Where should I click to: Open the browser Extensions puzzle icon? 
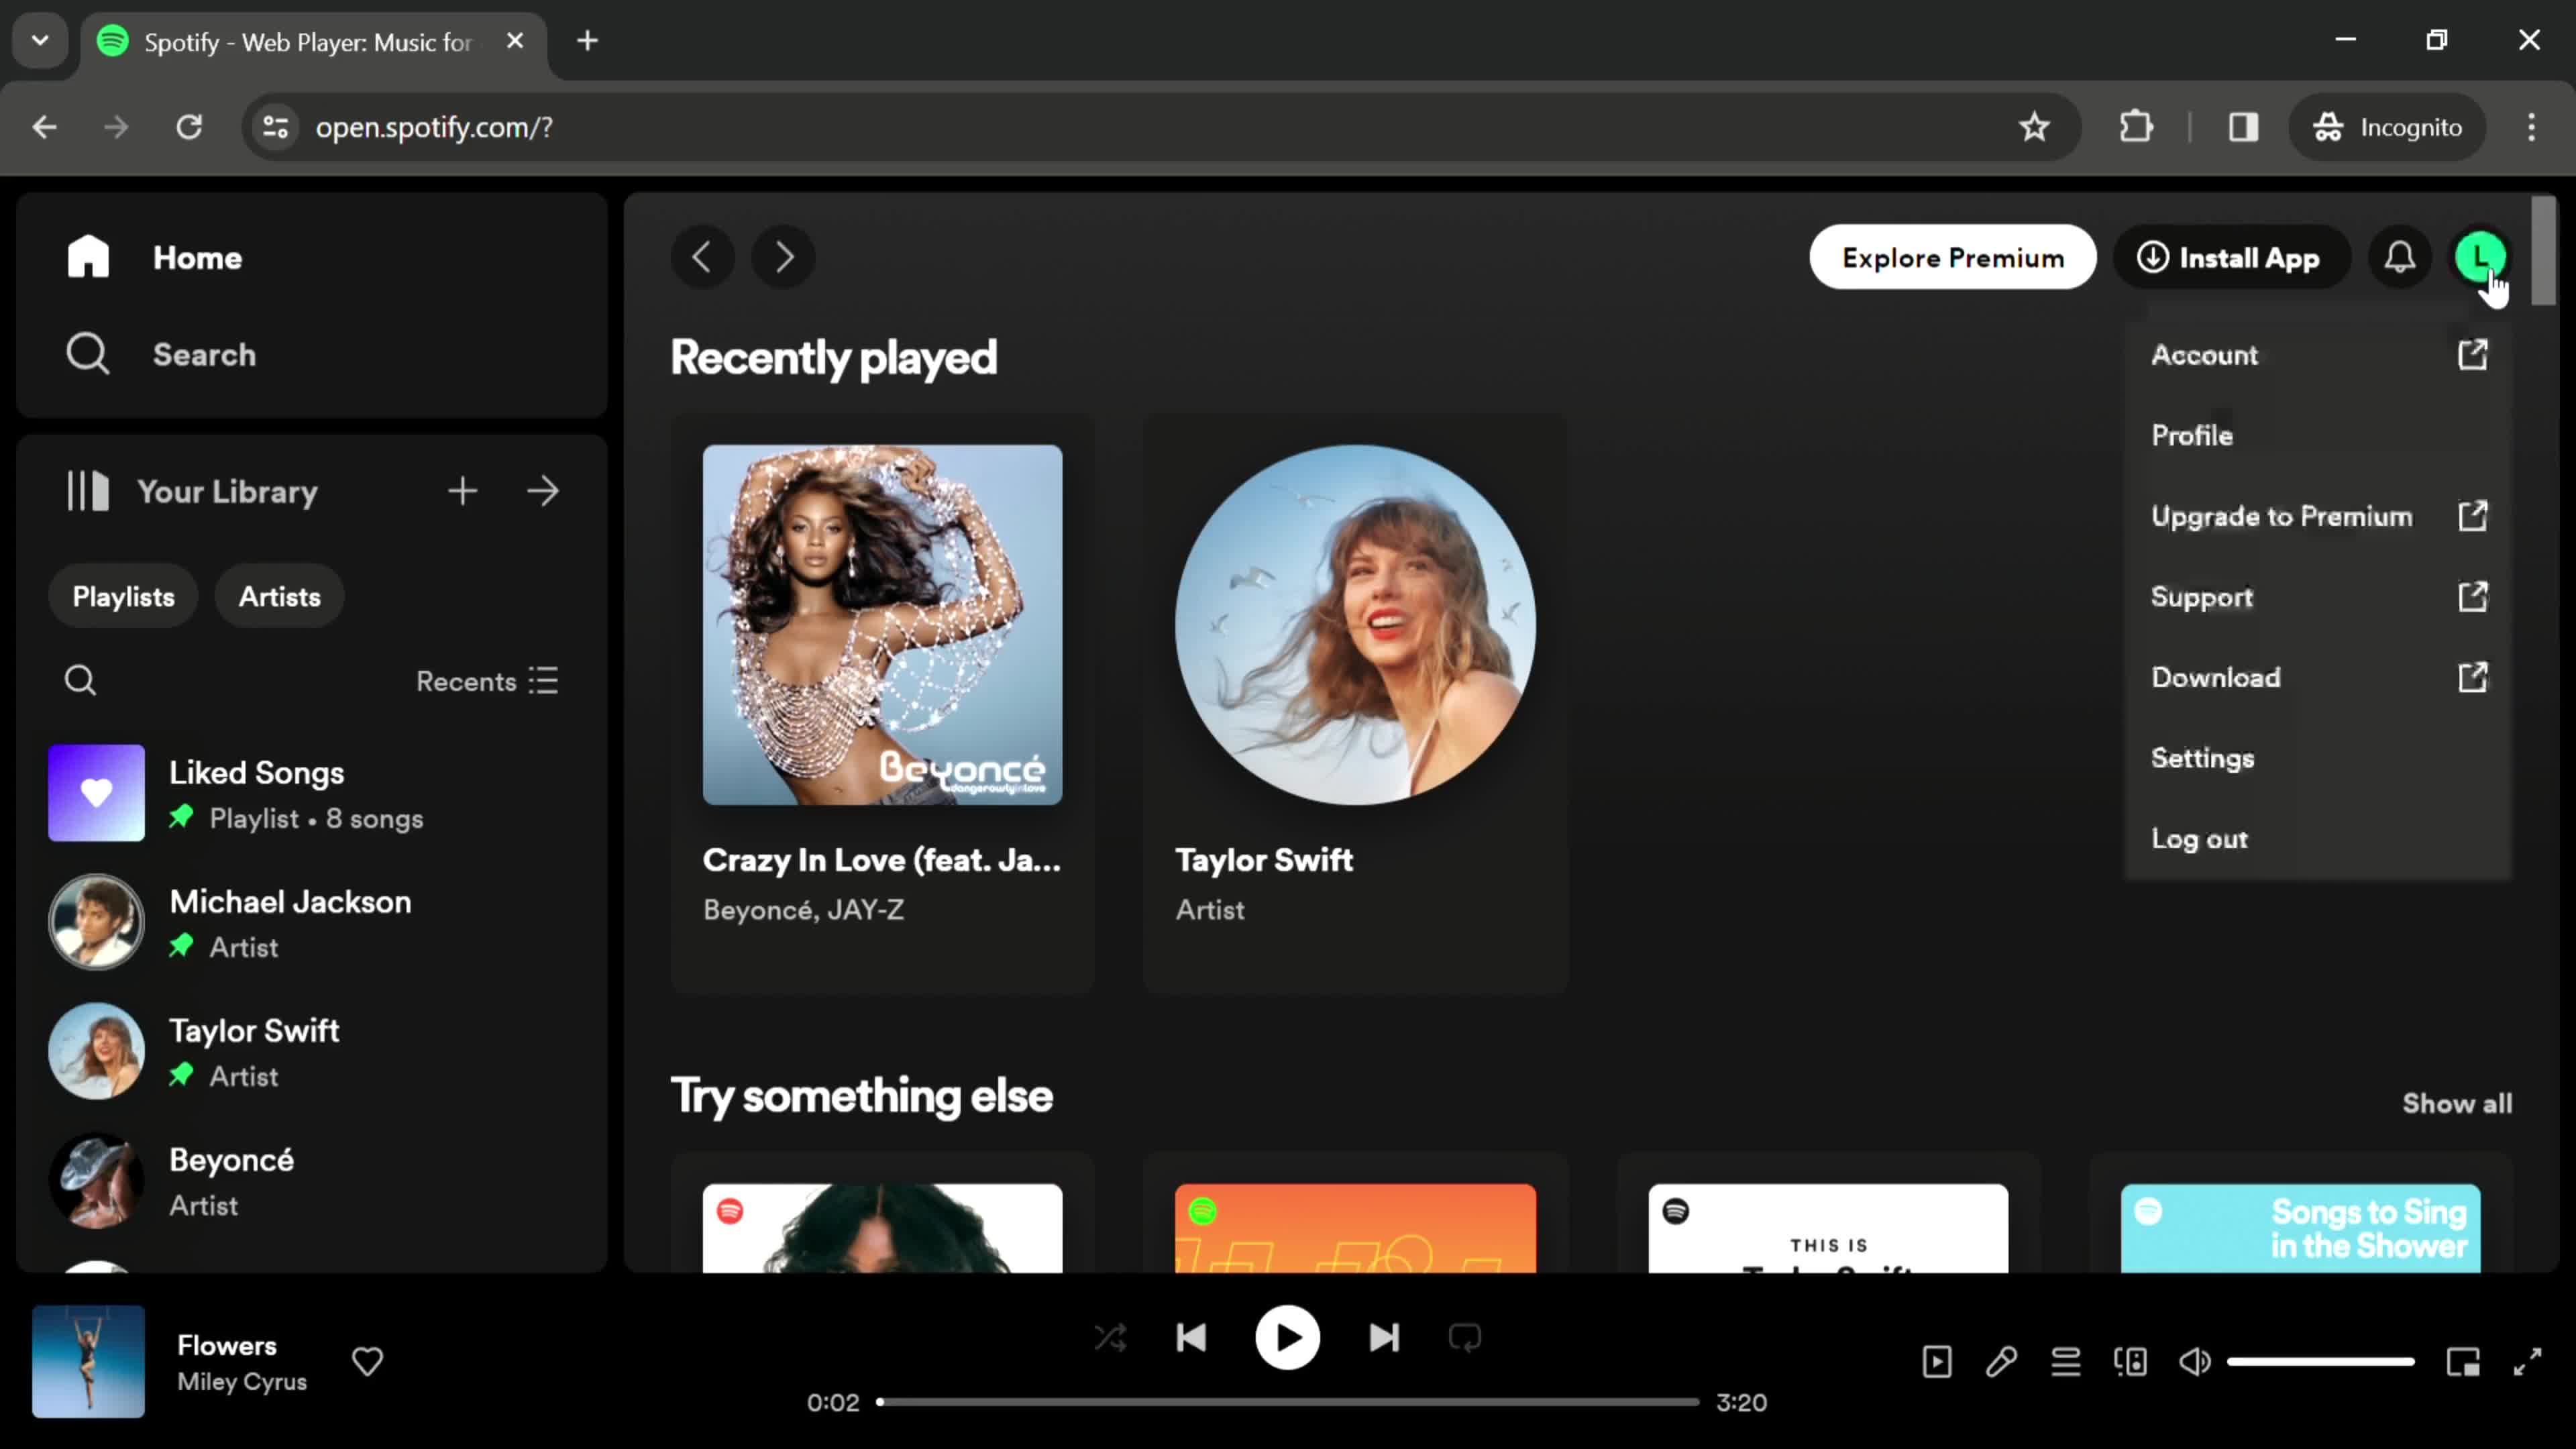point(2136,127)
